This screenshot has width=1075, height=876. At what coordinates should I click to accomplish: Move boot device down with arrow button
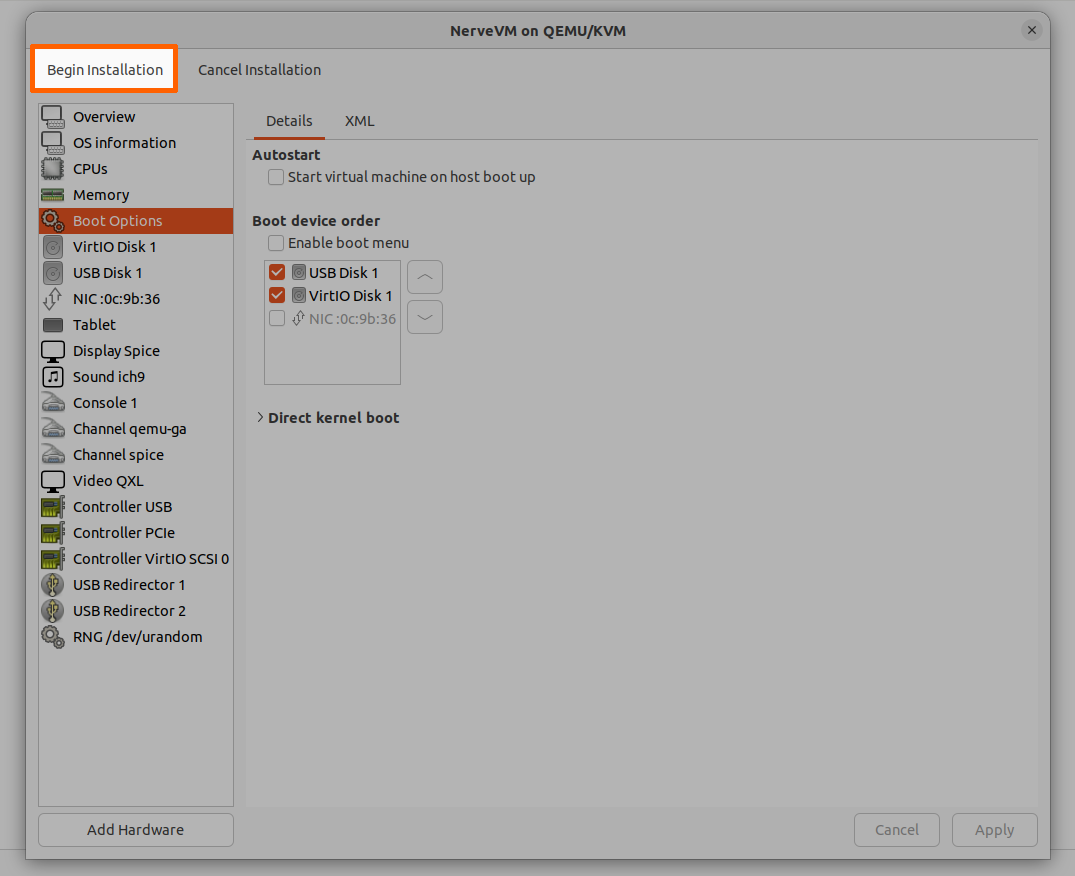(x=425, y=317)
